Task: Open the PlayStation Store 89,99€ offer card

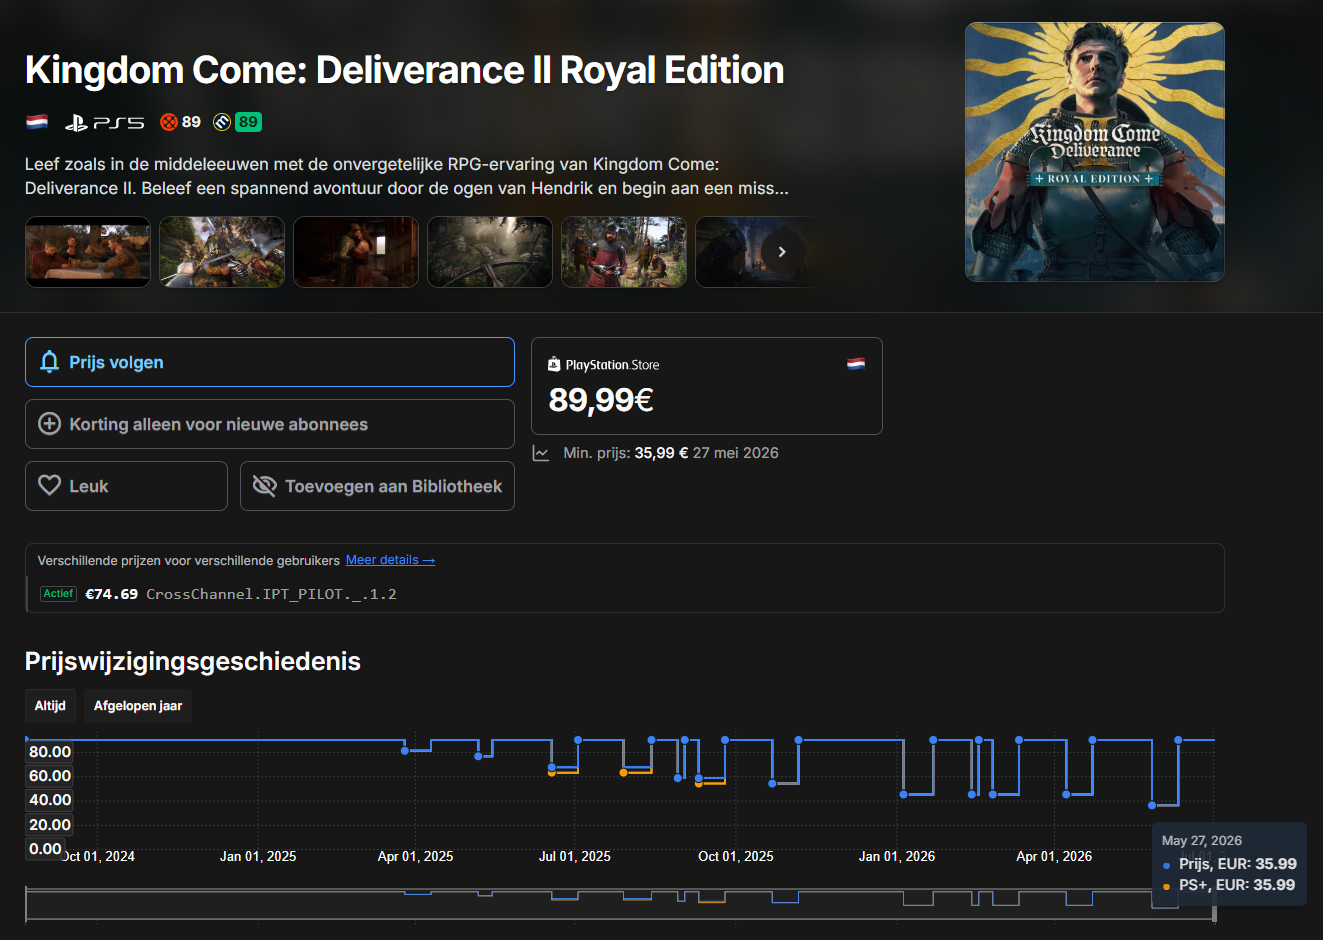Action: click(x=707, y=386)
